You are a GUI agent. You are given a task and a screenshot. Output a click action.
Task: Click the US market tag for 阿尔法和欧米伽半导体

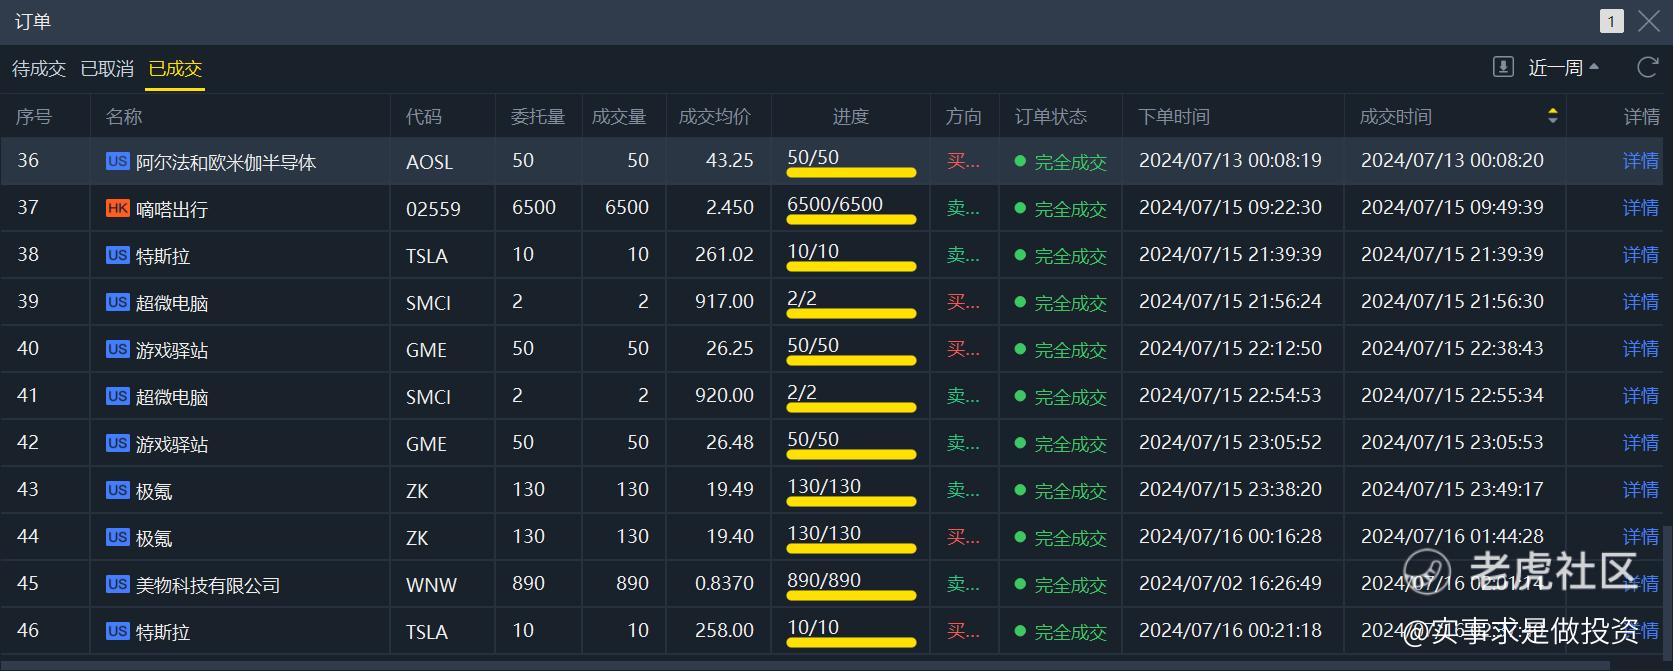pyautogui.click(x=118, y=161)
